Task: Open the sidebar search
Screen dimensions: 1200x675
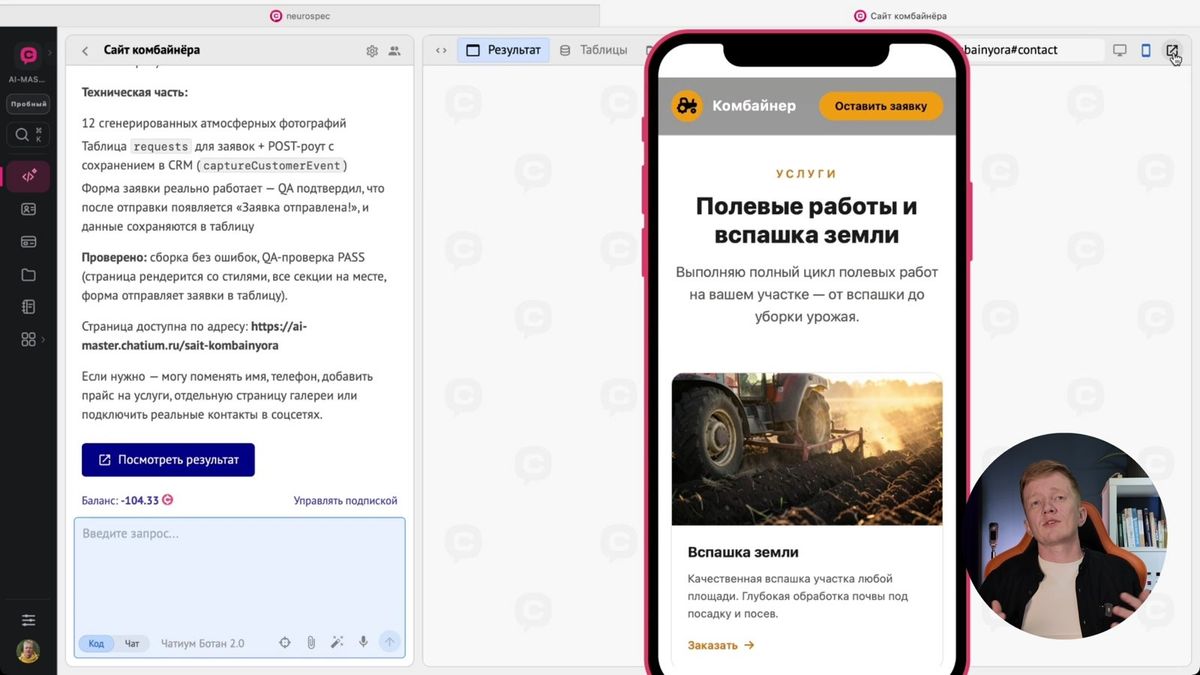Action: coord(28,134)
